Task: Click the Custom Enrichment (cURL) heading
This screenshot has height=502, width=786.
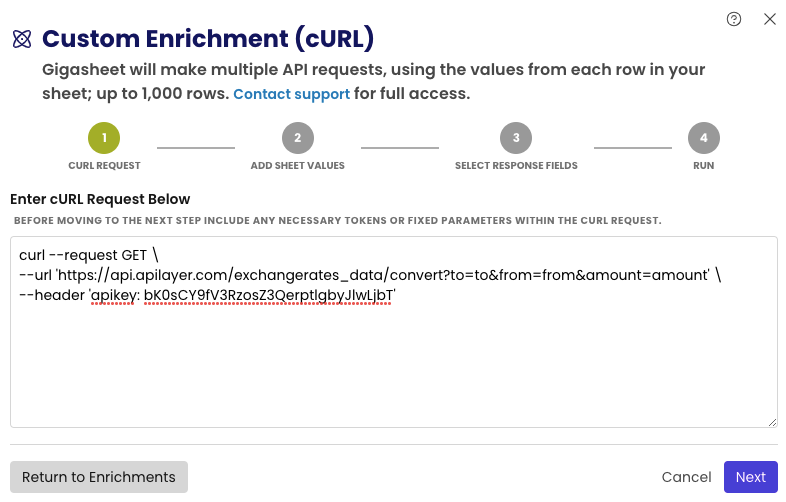Action: [x=208, y=39]
